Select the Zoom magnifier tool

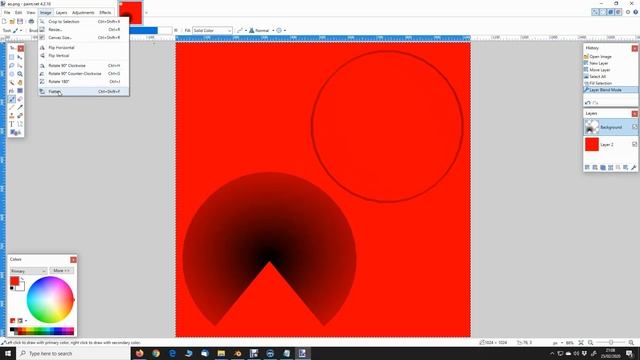pyautogui.click(x=20, y=74)
